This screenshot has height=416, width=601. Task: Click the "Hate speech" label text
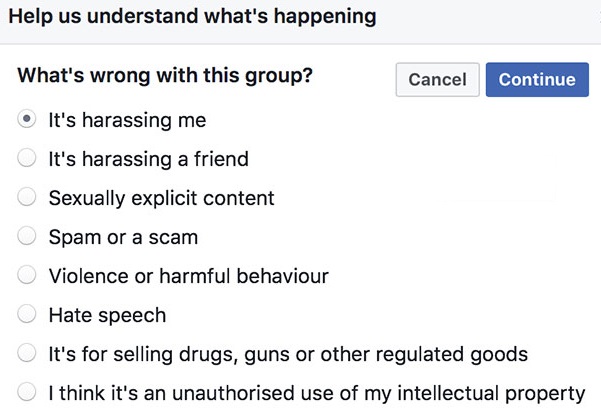click(107, 316)
